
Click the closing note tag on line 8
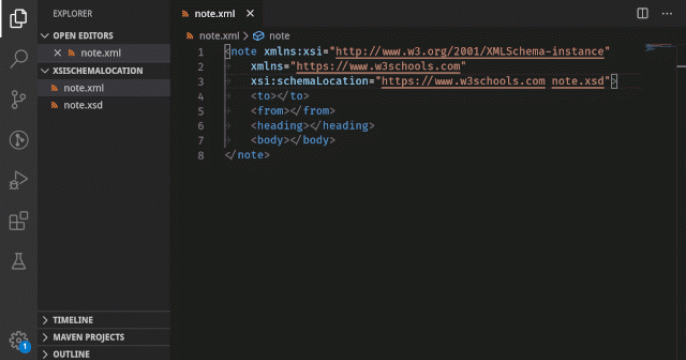(x=247, y=155)
